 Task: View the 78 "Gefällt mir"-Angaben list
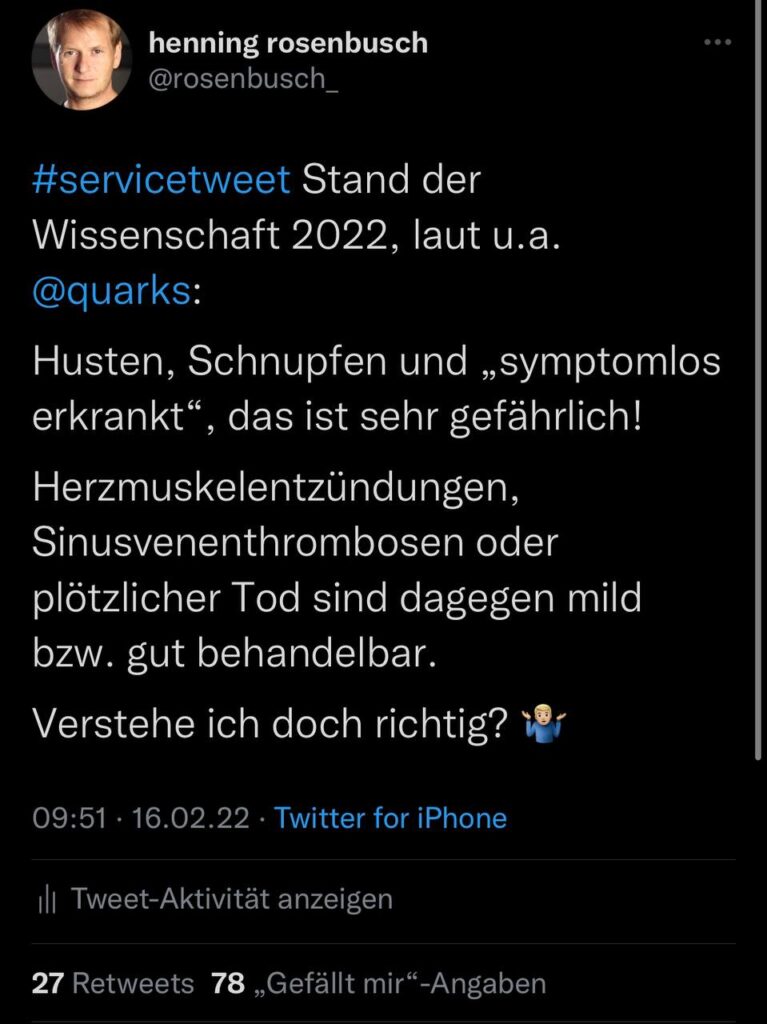click(x=378, y=983)
